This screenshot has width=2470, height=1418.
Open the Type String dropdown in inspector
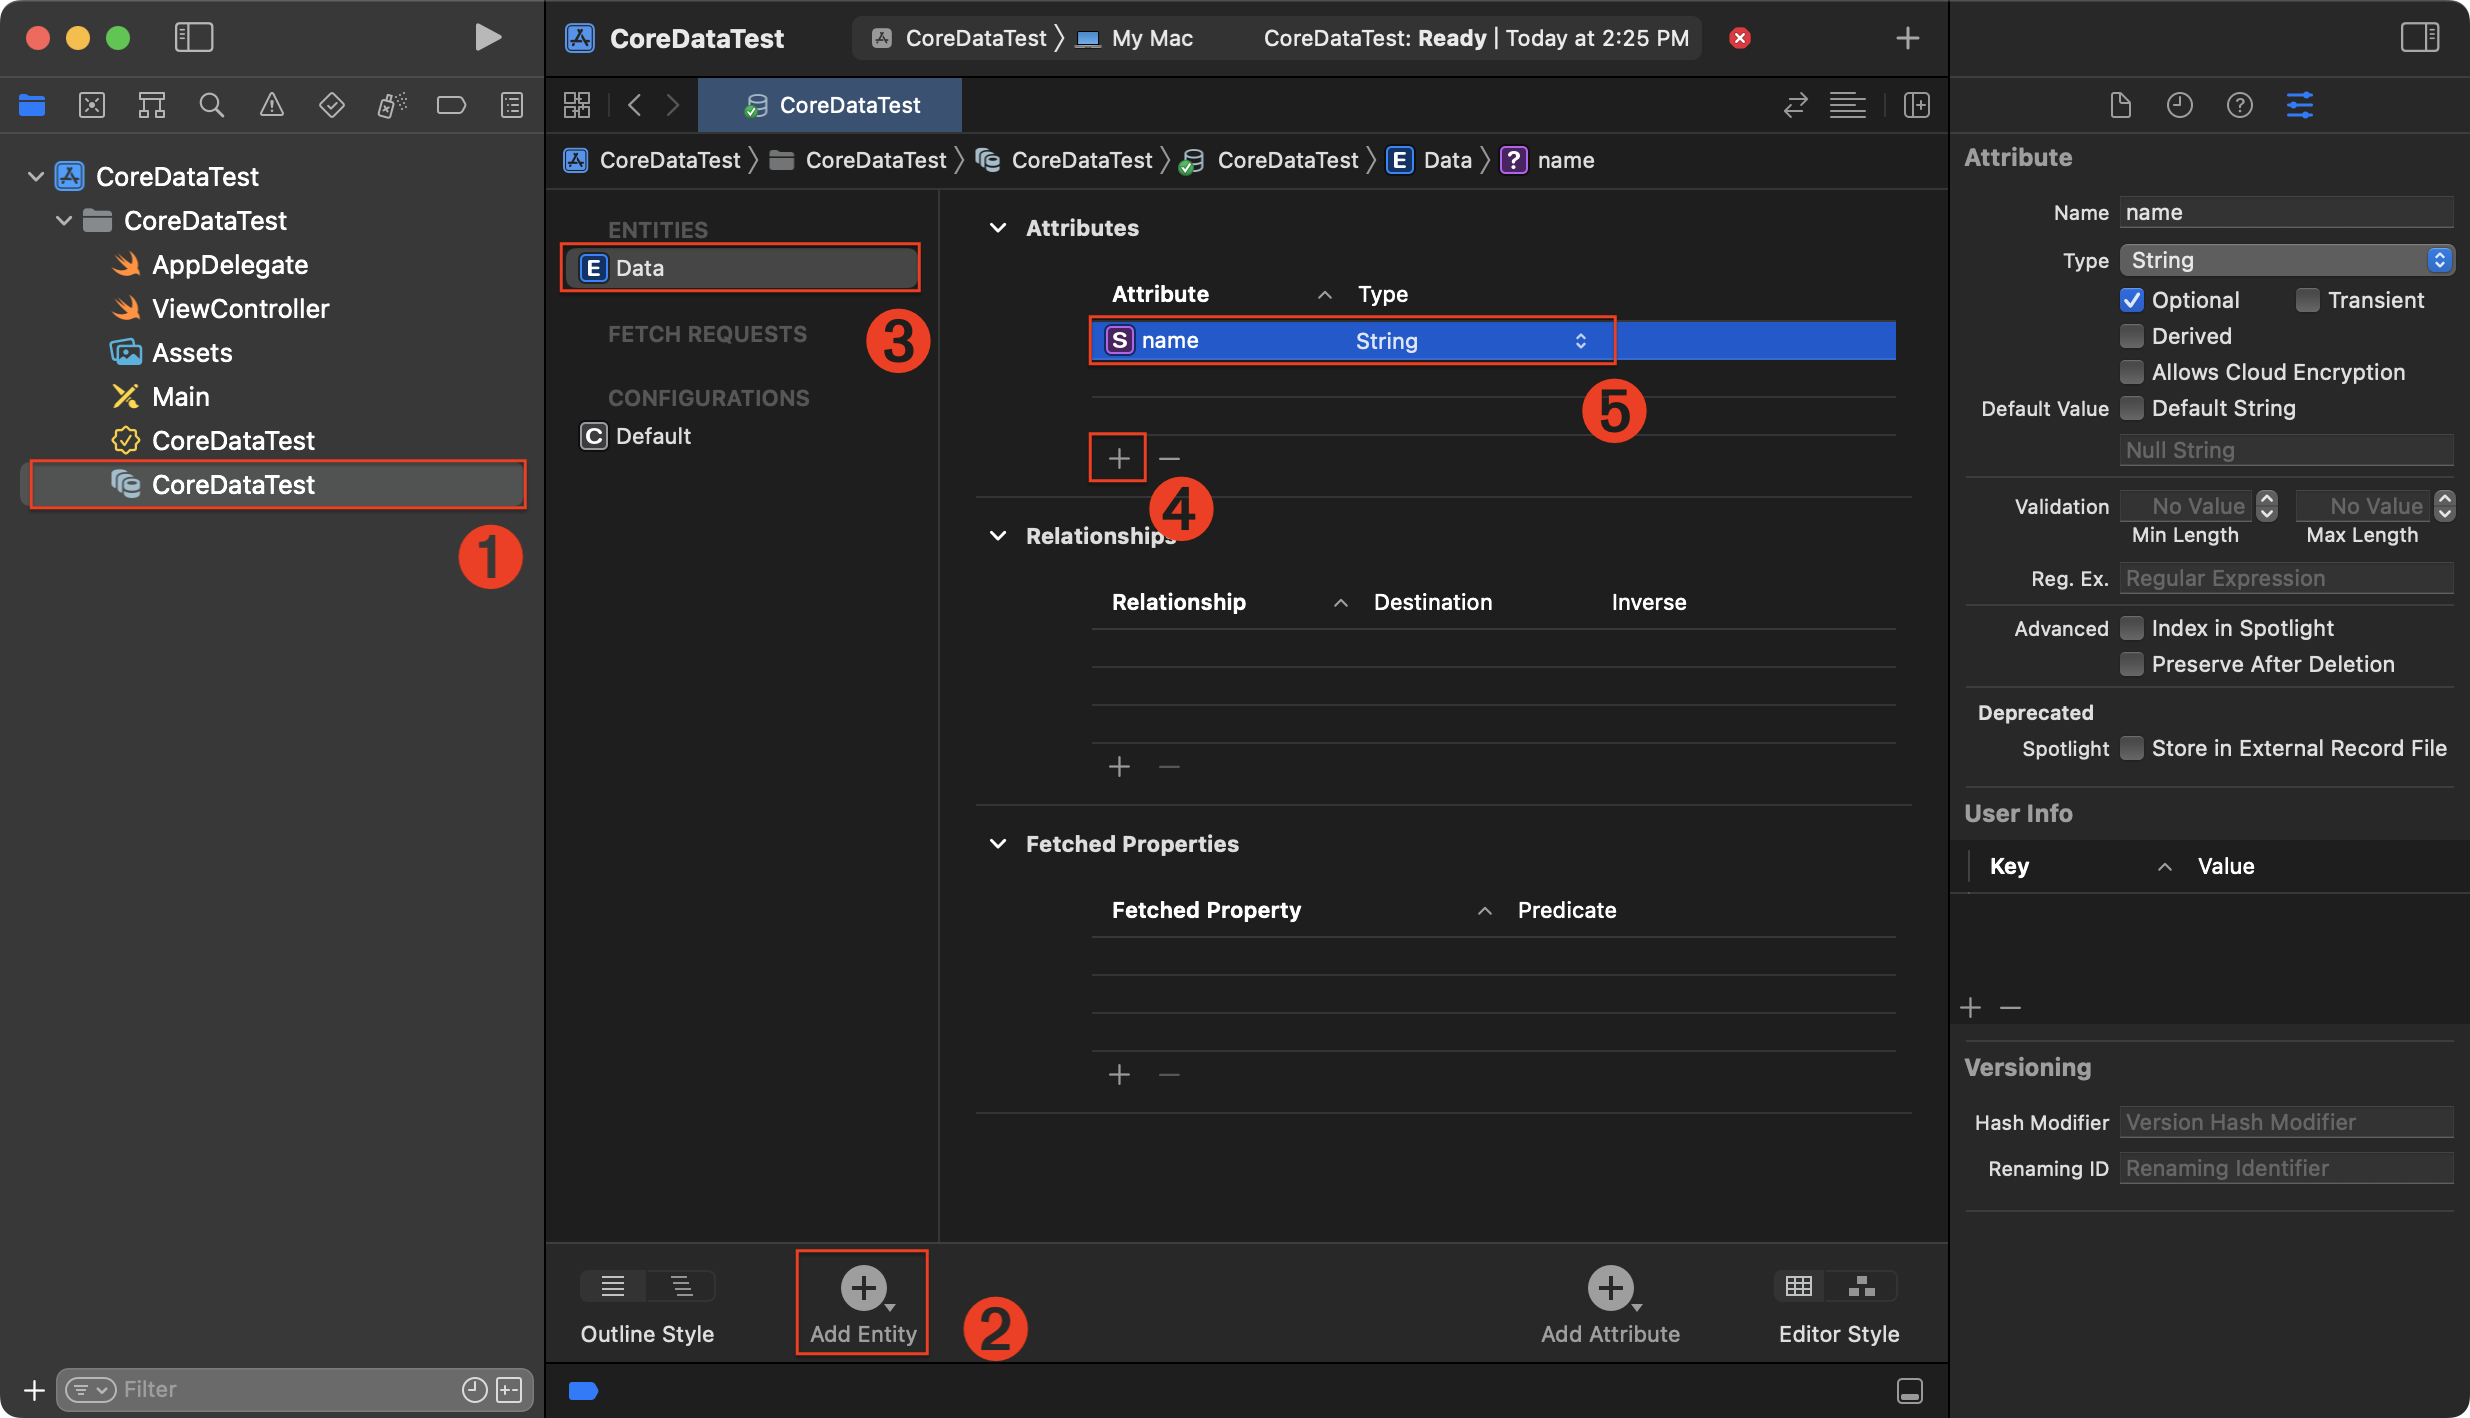click(x=2286, y=260)
